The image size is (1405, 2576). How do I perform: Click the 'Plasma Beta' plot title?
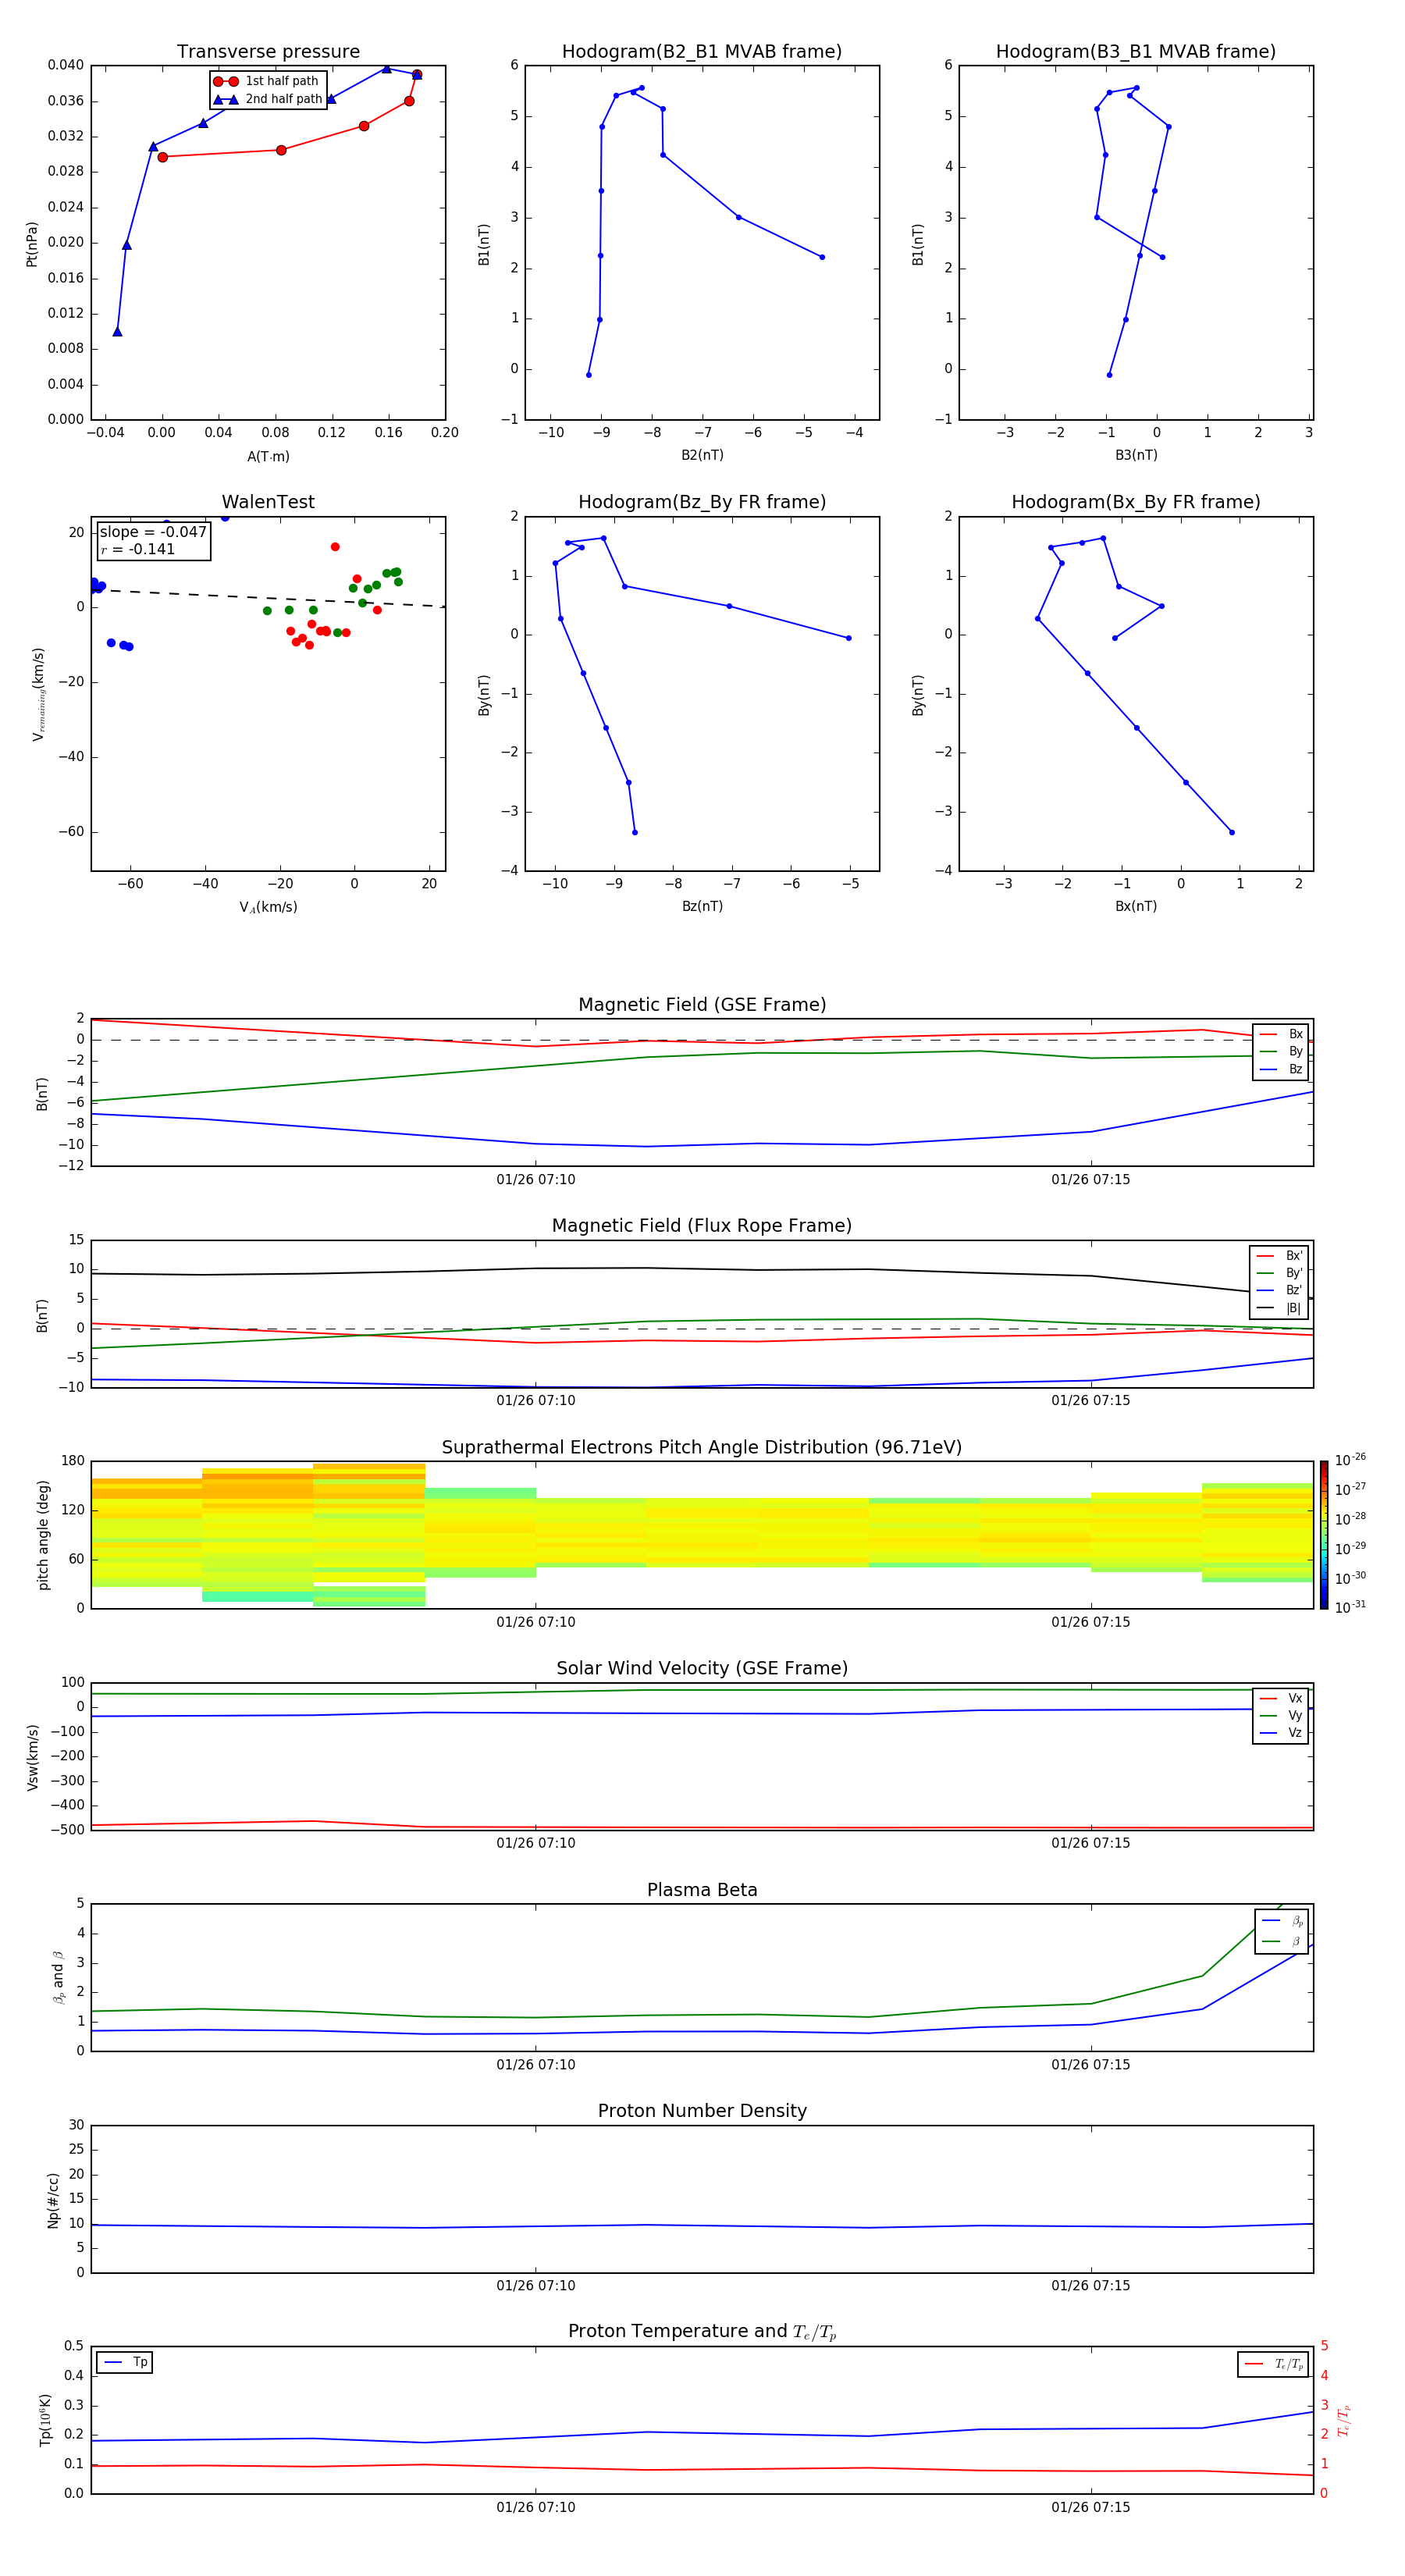pos(702,1890)
